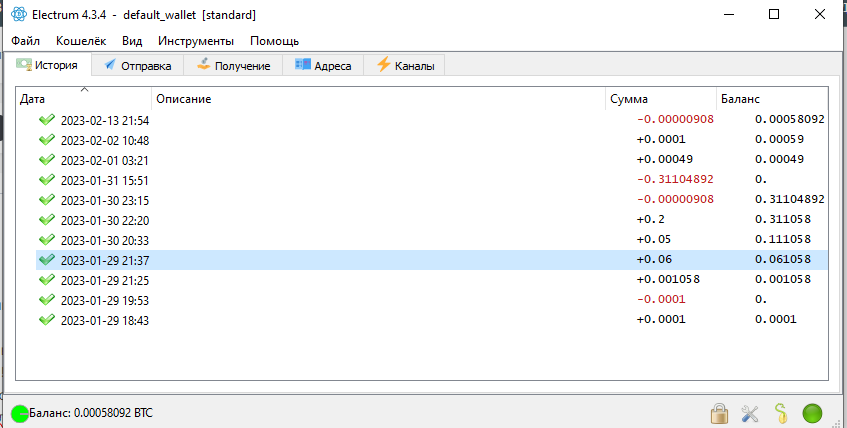The width and height of the screenshot is (847, 428).
Task: Click status bar text Баланс: 0.00058092 BTC
Action: pyautogui.click(x=91, y=413)
